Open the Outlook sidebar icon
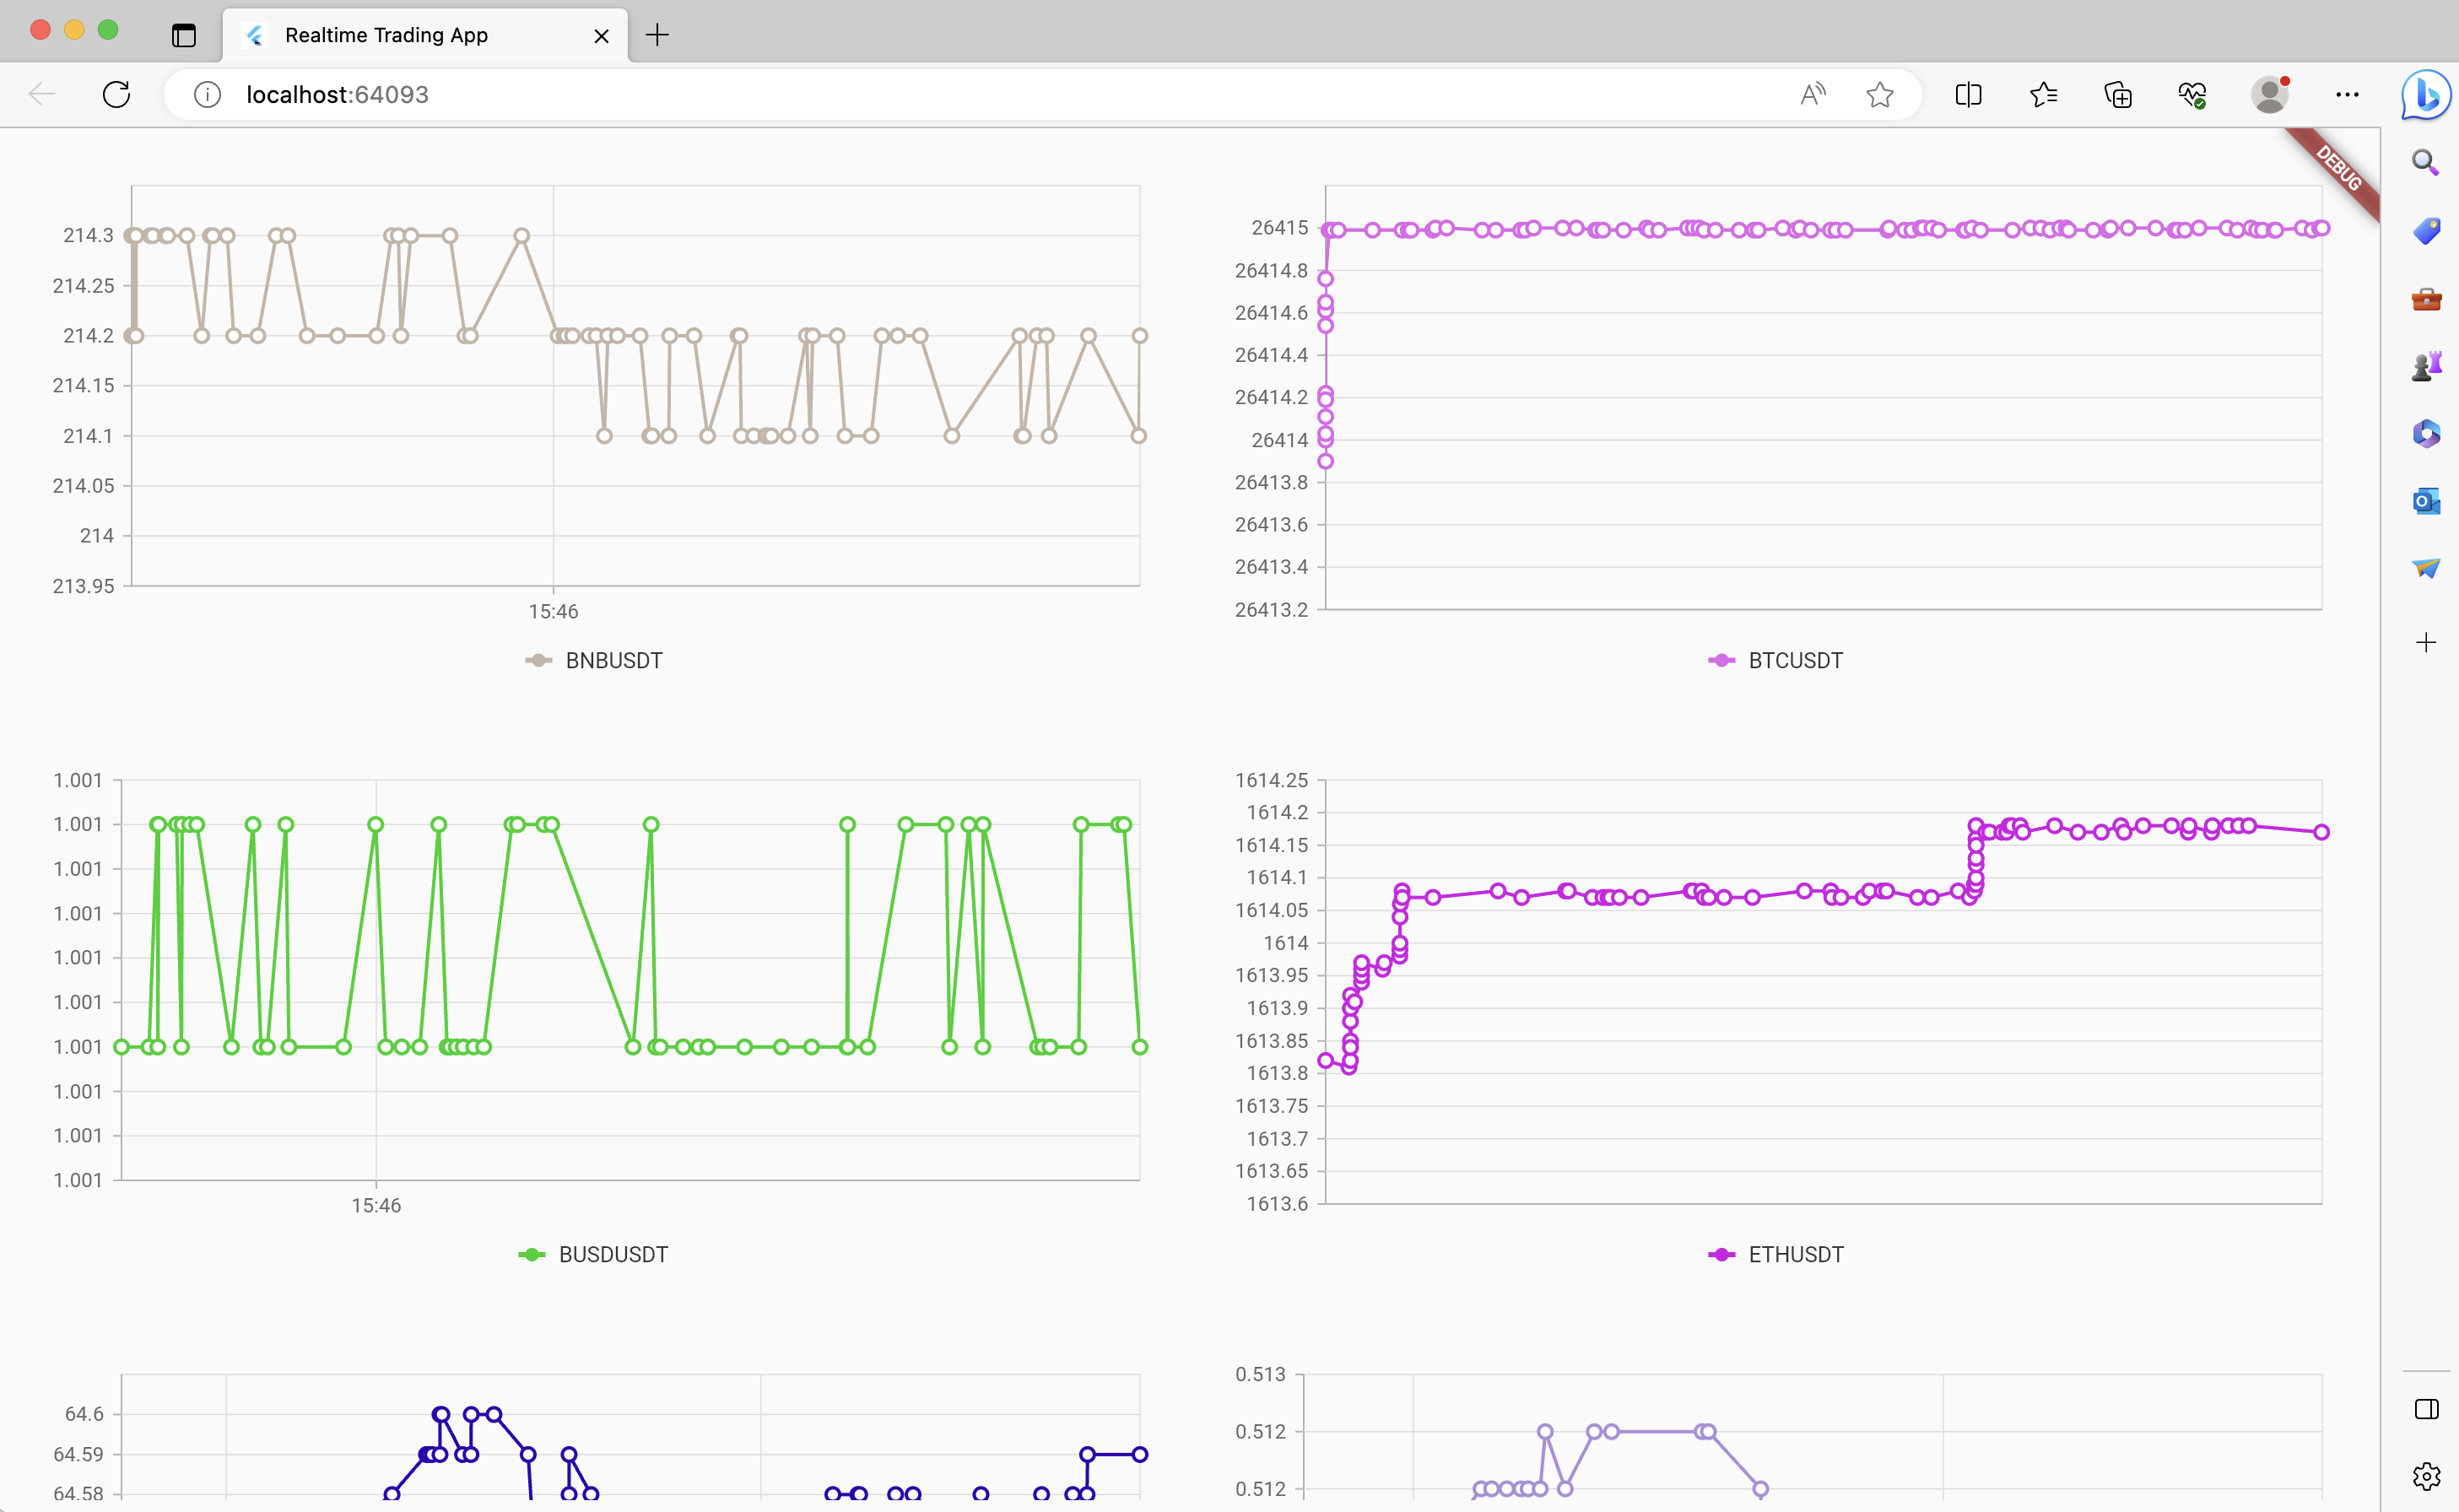The width and height of the screenshot is (2459, 1512). click(2425, 500)
